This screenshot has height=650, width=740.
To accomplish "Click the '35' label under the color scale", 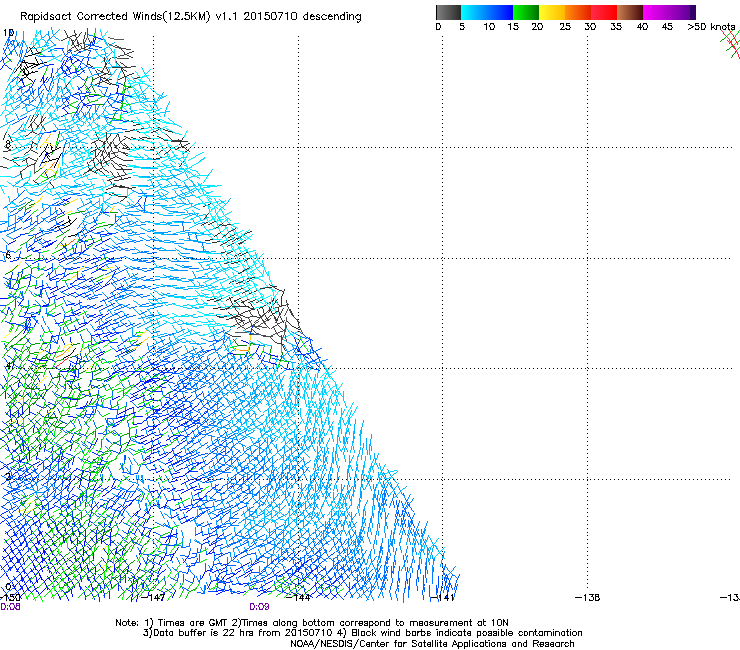I will point(616,27).
